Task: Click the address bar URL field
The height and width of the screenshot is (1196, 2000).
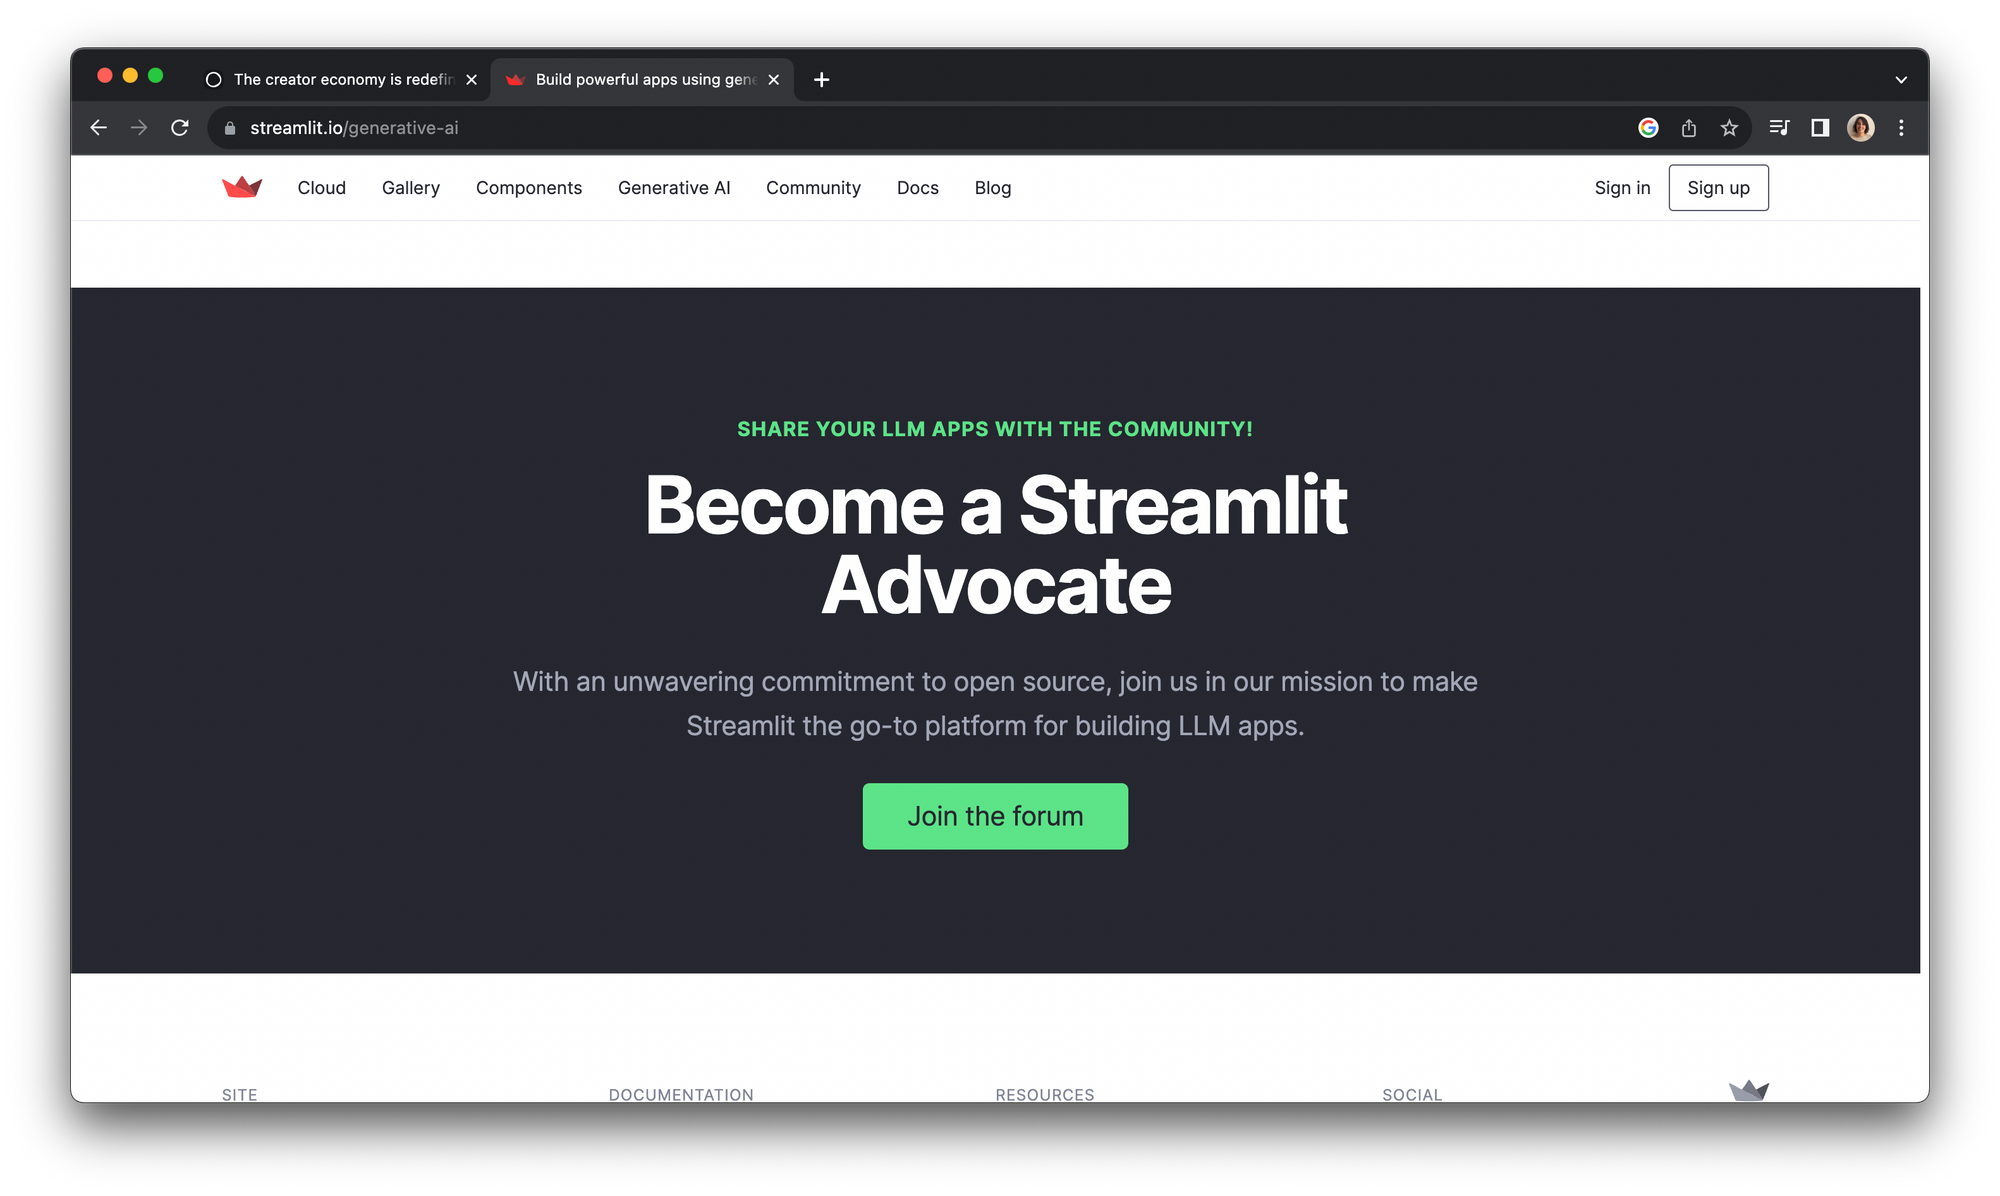Action: point(800,128)
